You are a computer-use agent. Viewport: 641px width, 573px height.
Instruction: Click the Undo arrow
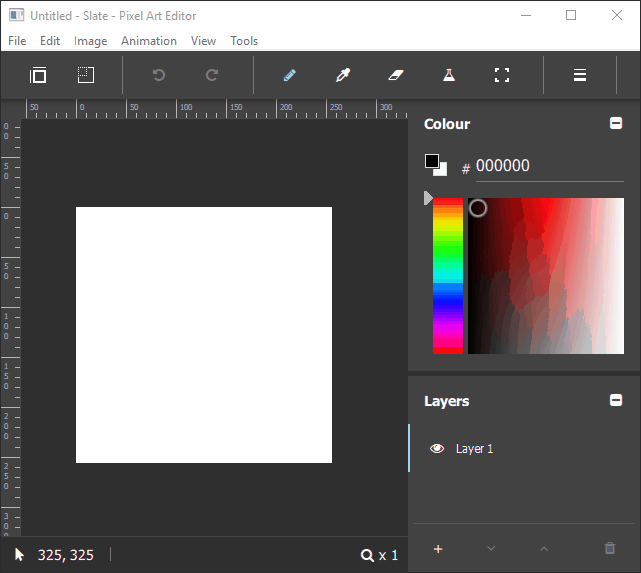point(158,75)
